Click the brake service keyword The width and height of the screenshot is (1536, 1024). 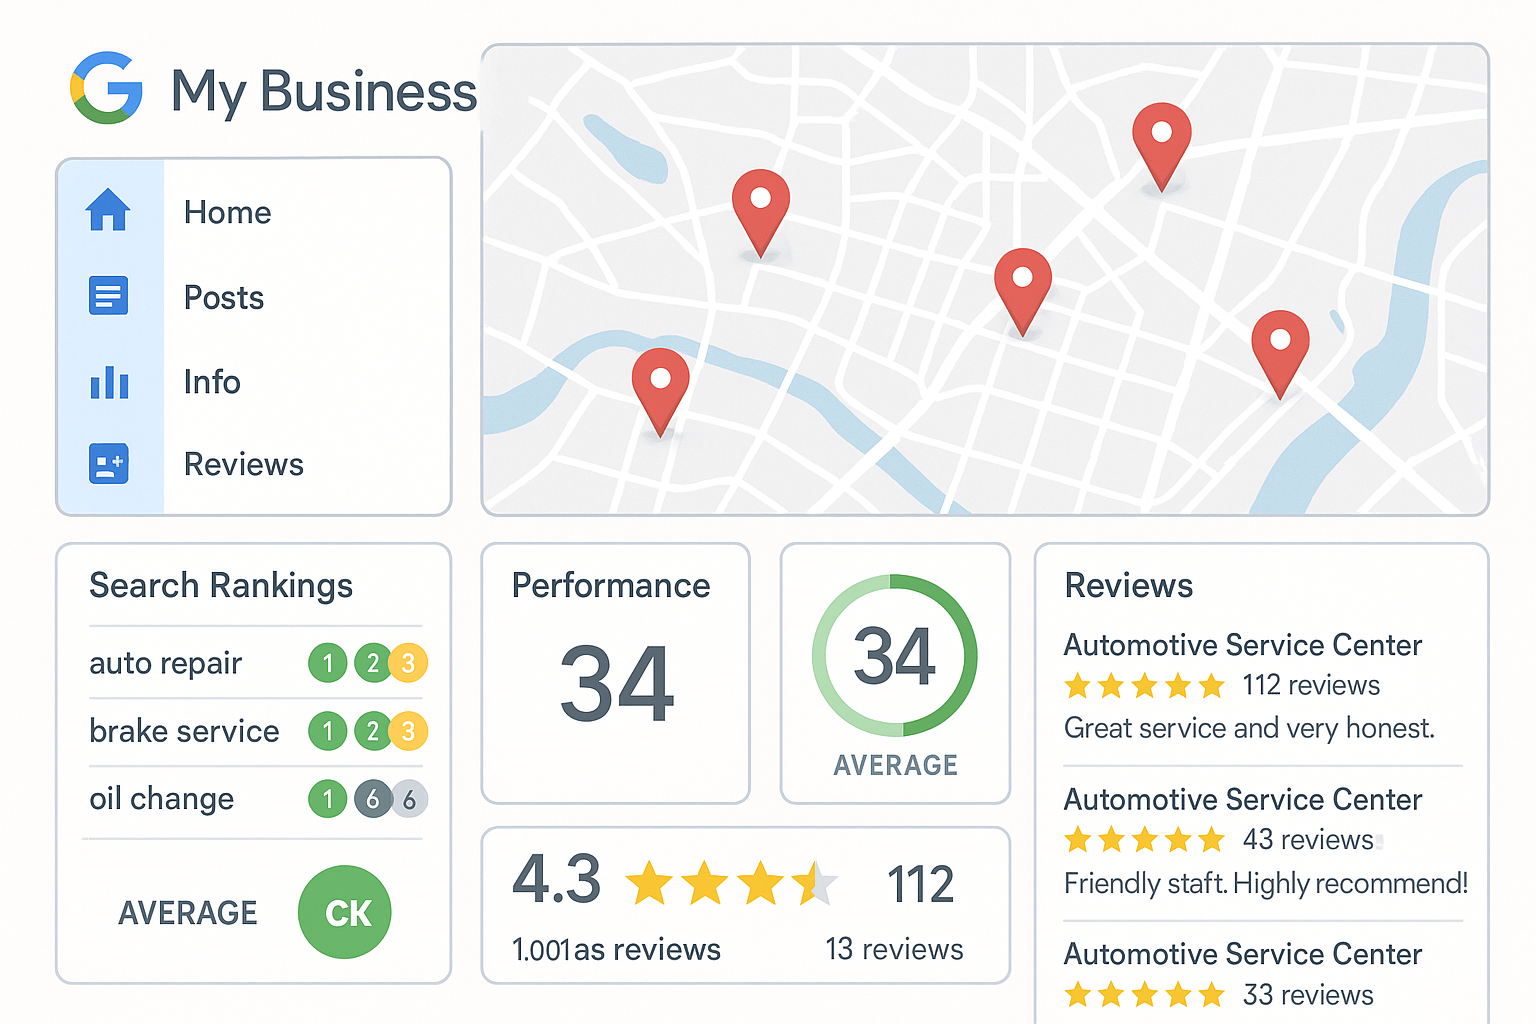pos(184,731)
